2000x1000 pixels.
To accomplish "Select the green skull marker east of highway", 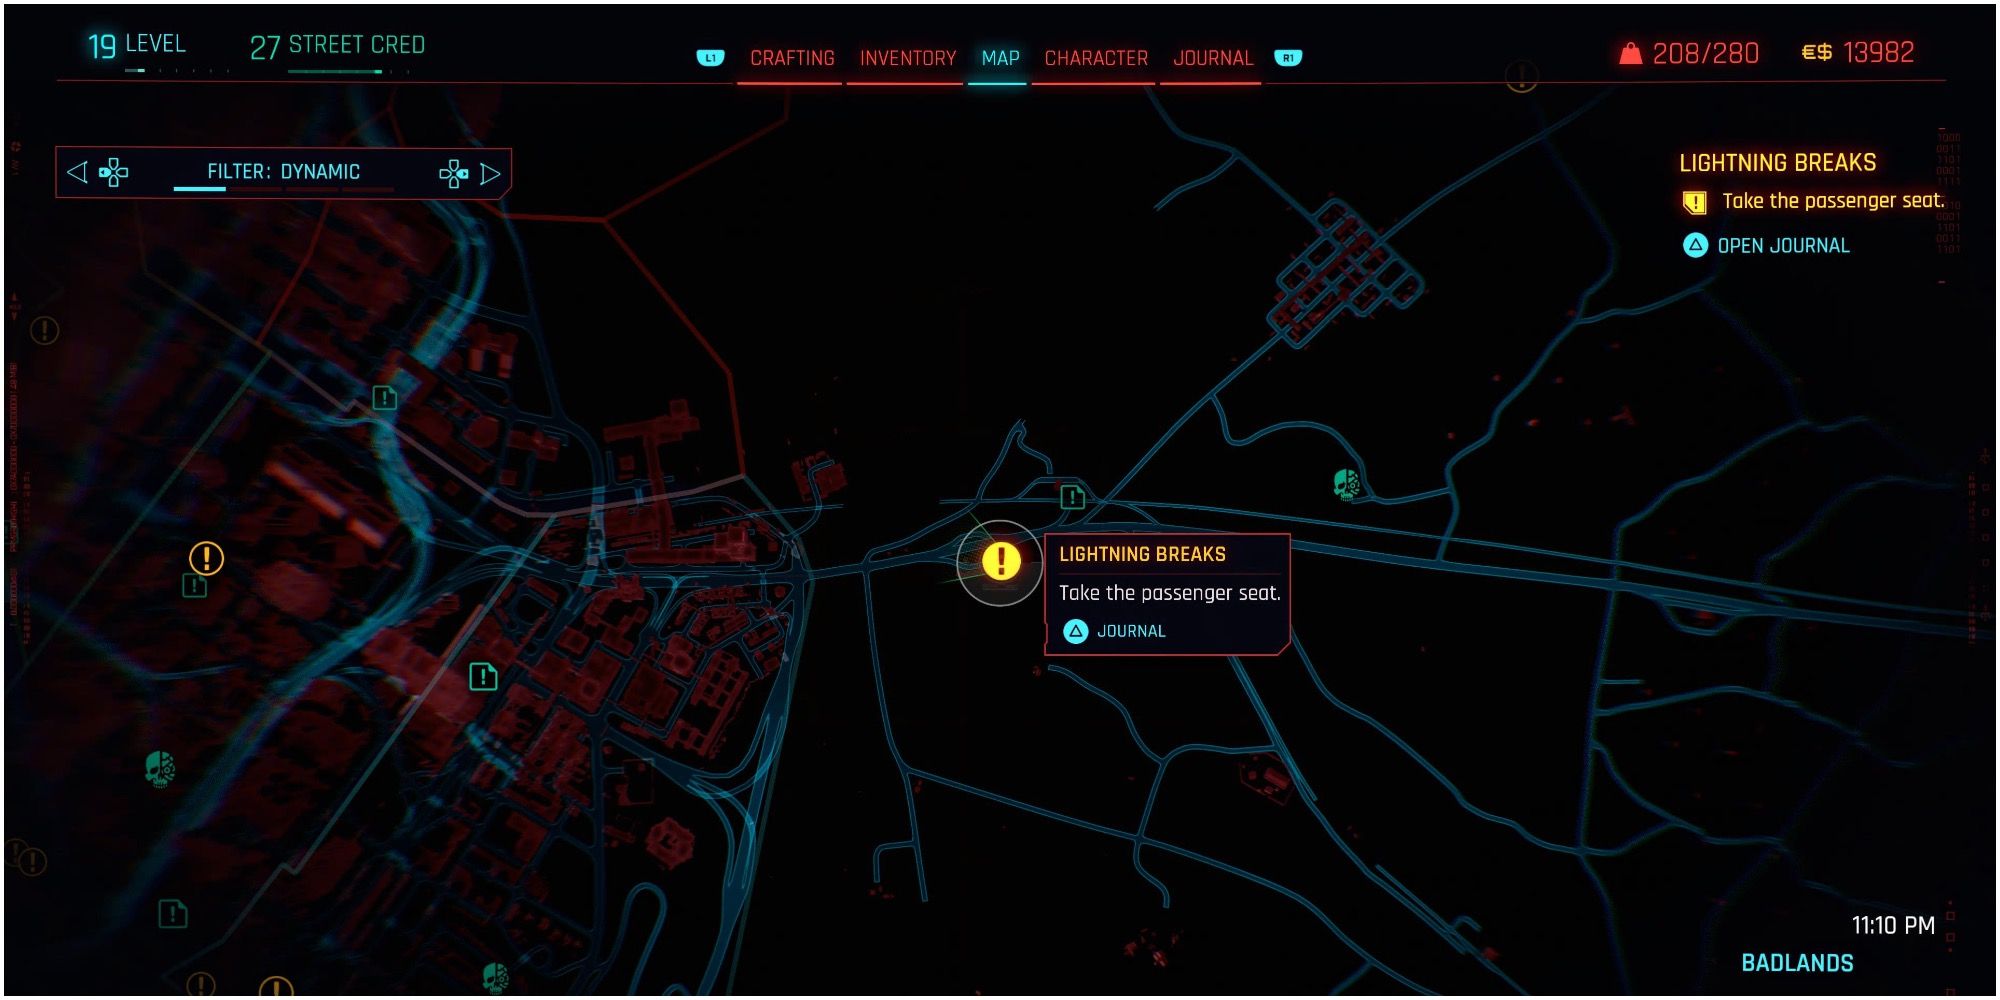I will pyautogui.click(x=1347, y=485).
